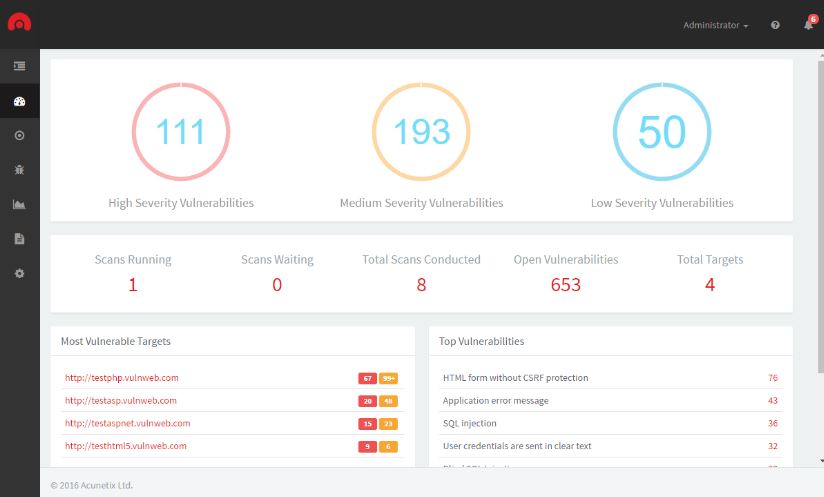Viewport: 824px width, 497px height.
Task: Toggle the sidebar menu collapse icon
Action: pos(19,66)
